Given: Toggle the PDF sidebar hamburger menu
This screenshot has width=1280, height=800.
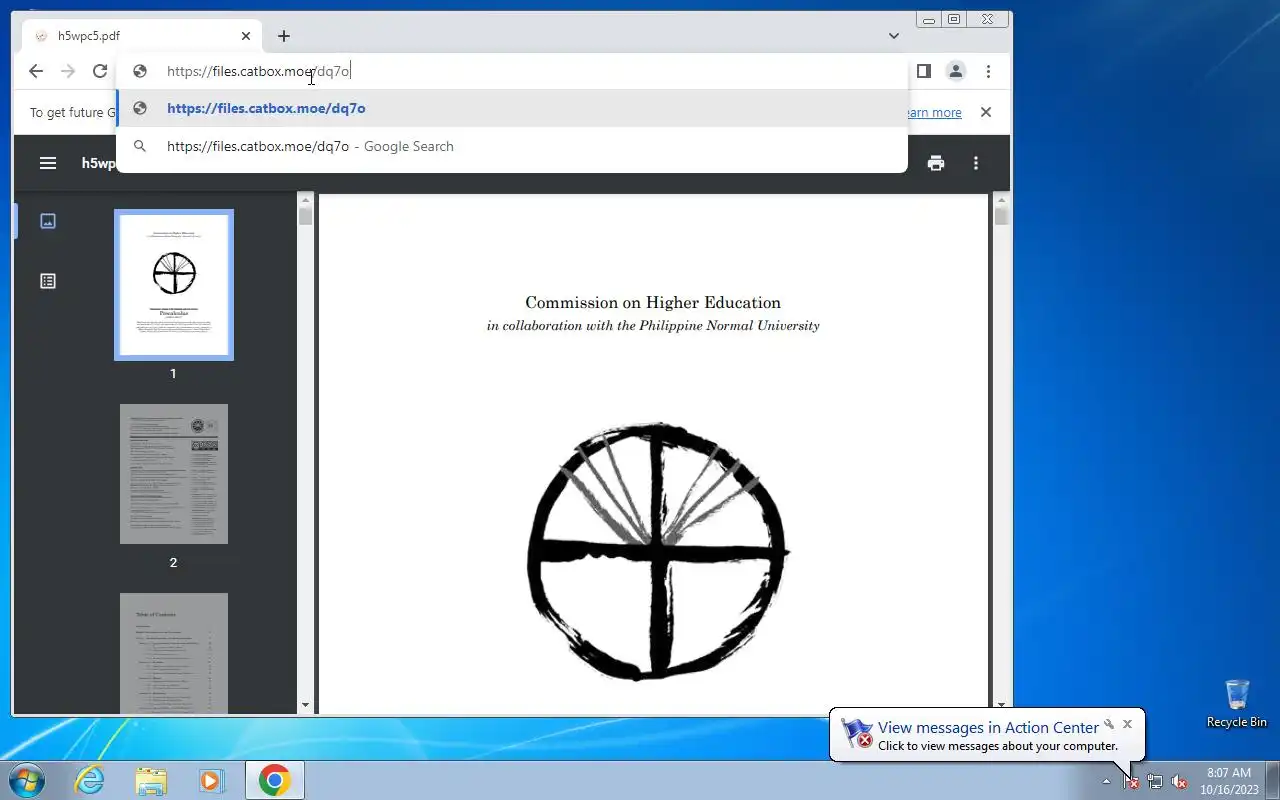Looking at the screenshot, I should click(x=48, y=163).
